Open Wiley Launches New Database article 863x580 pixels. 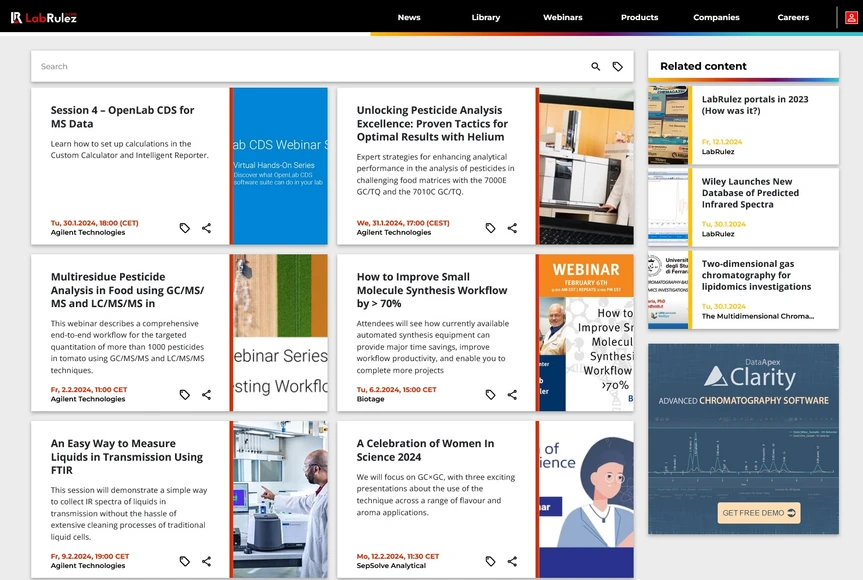coord(750,193)
